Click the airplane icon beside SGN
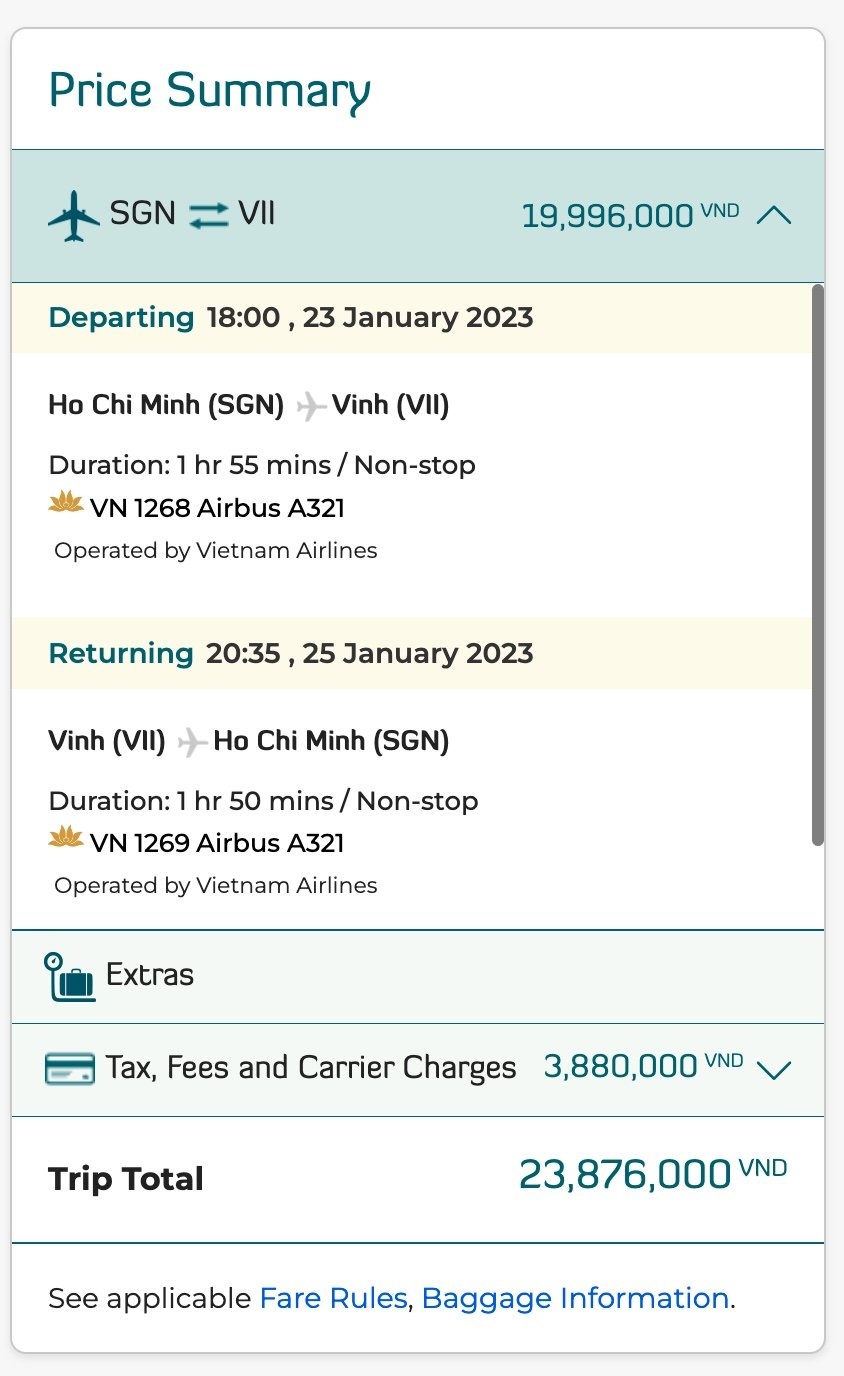This screenshot has height=1376, width=844. click(74, 215)
